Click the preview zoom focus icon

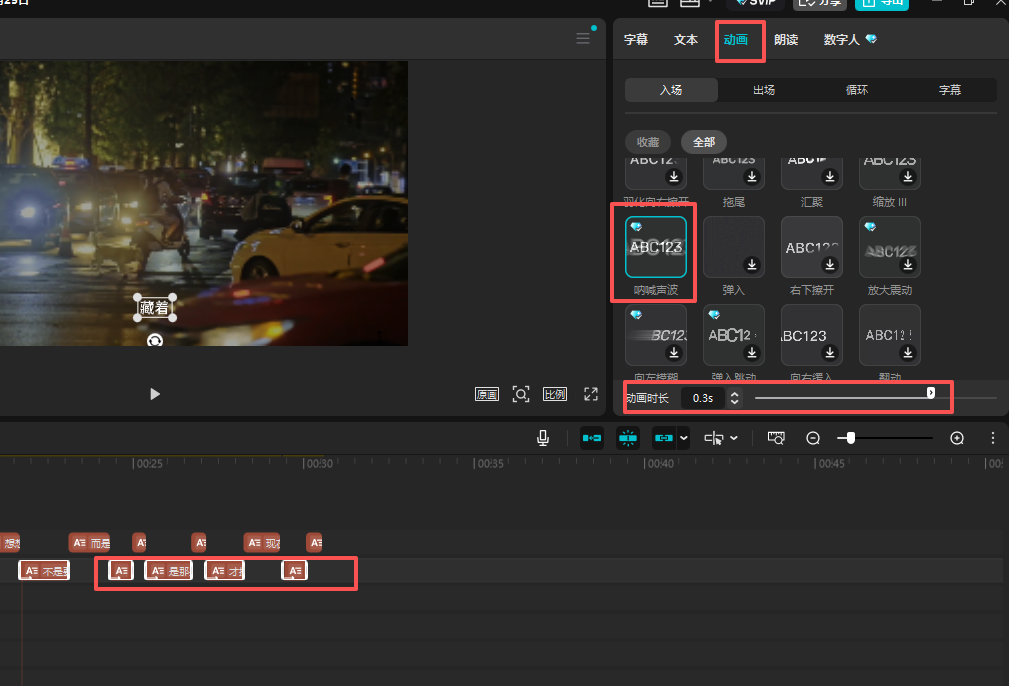[x=521, y=394]
